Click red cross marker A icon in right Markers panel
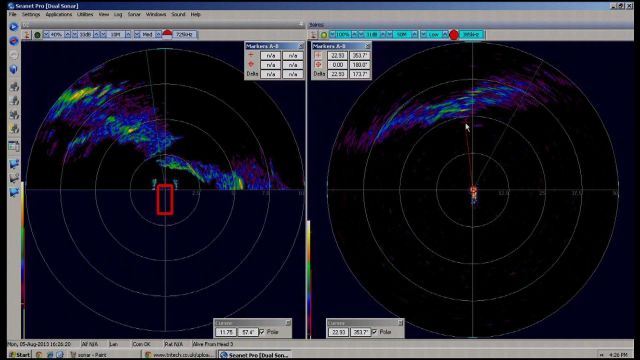This screenshot has height=360, width=640. click(x=318, y=55)
